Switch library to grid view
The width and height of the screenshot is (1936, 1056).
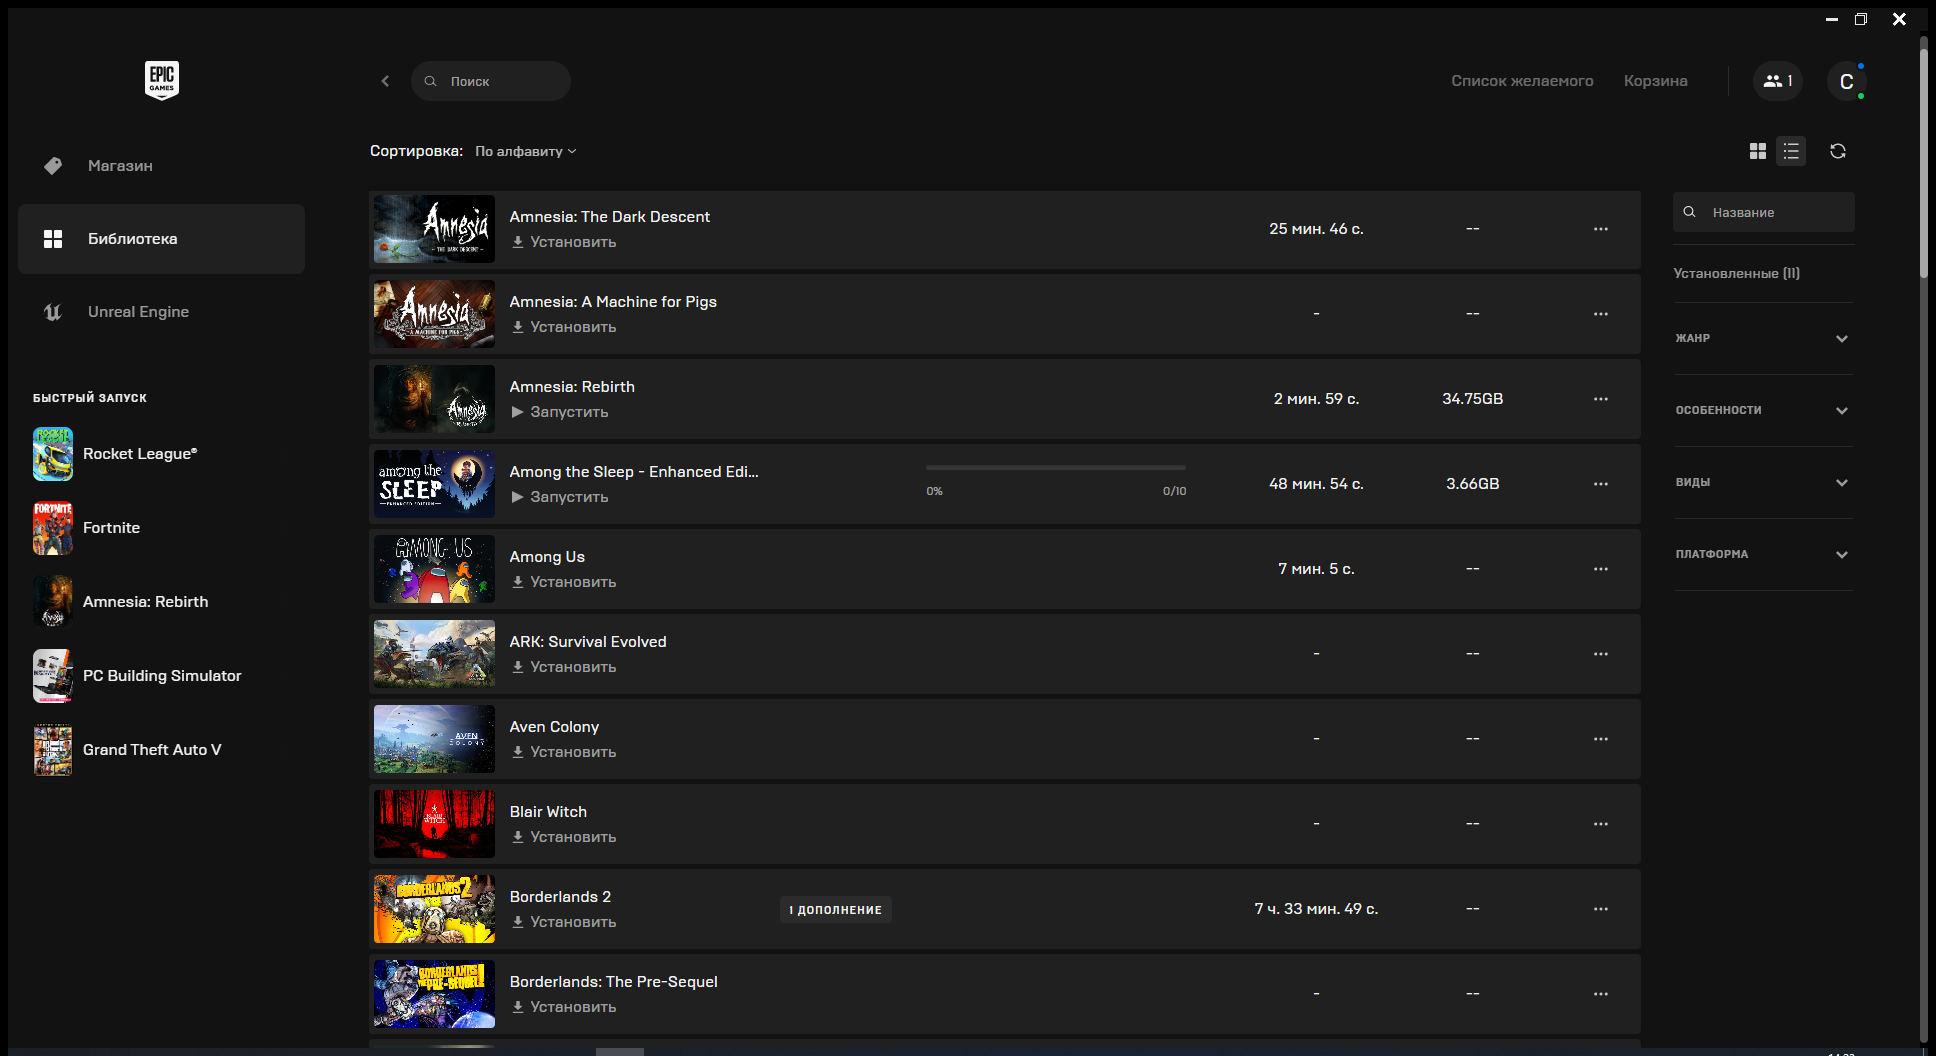(1757, 151)
